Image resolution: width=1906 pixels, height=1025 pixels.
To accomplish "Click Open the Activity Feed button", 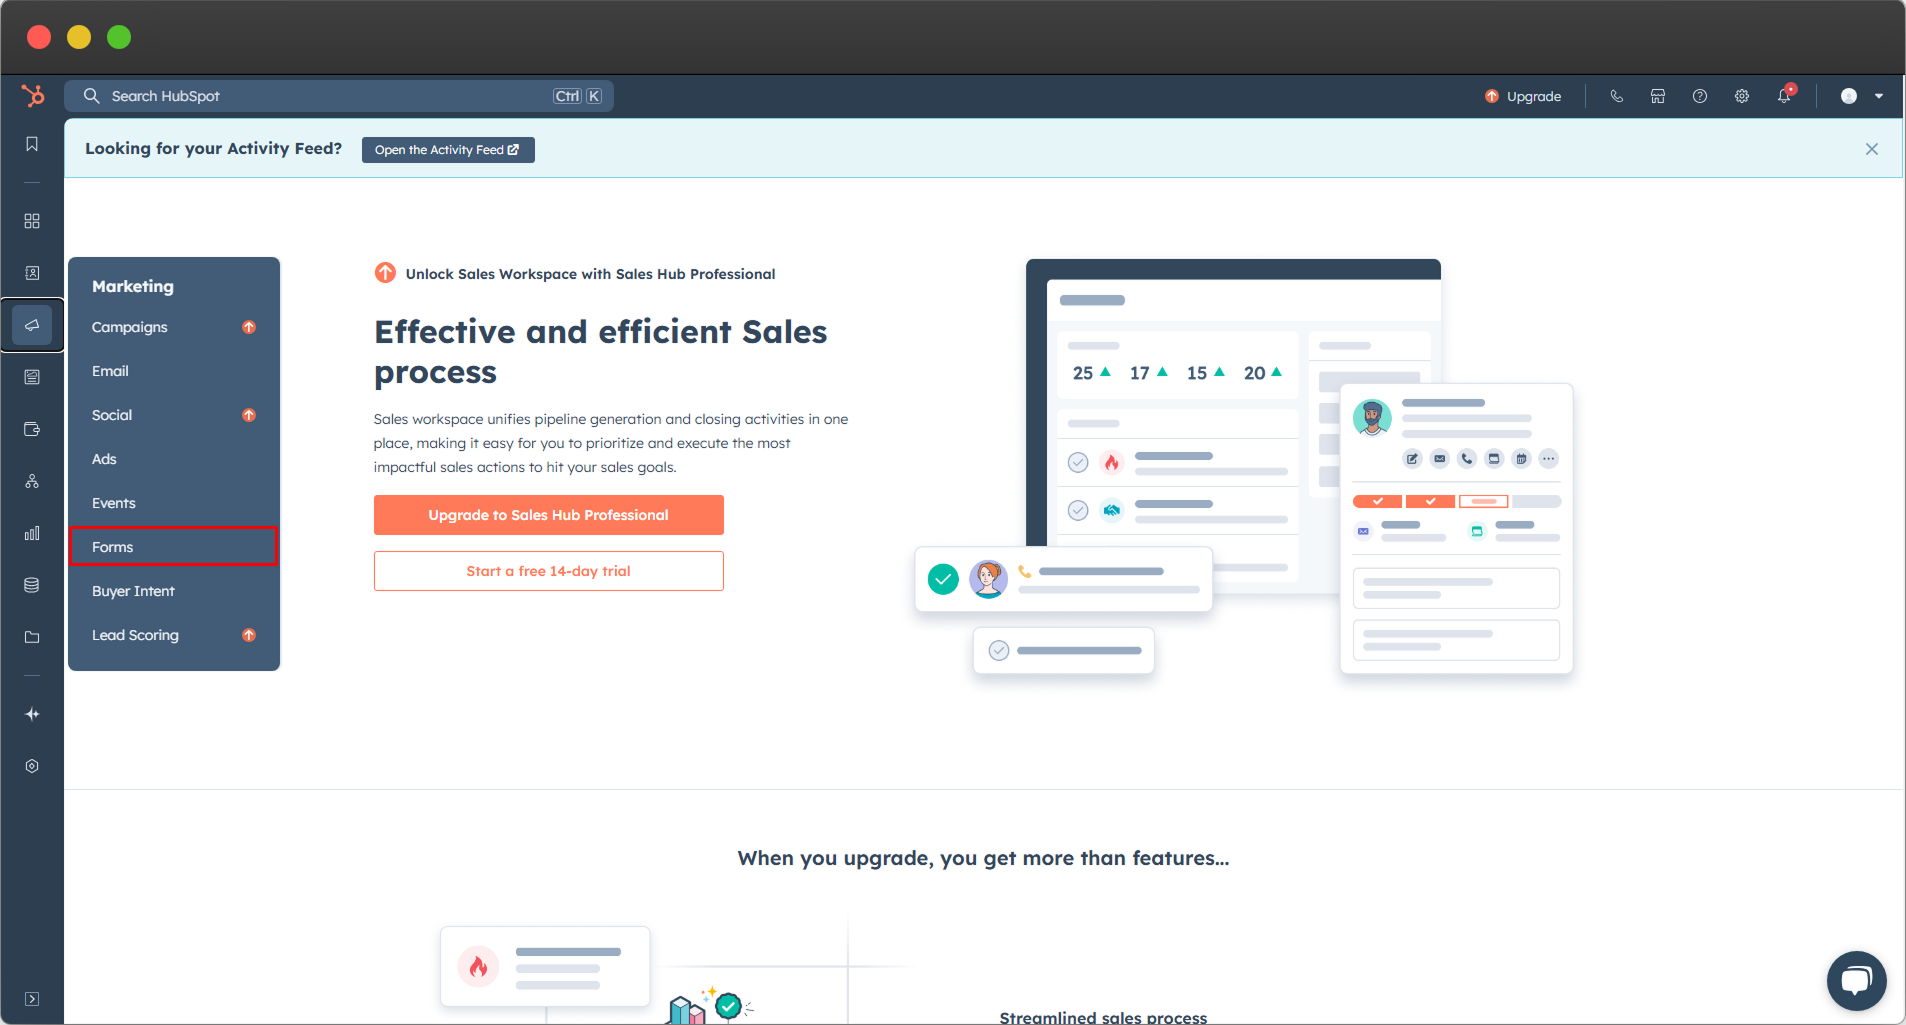I will coord(448,150).
